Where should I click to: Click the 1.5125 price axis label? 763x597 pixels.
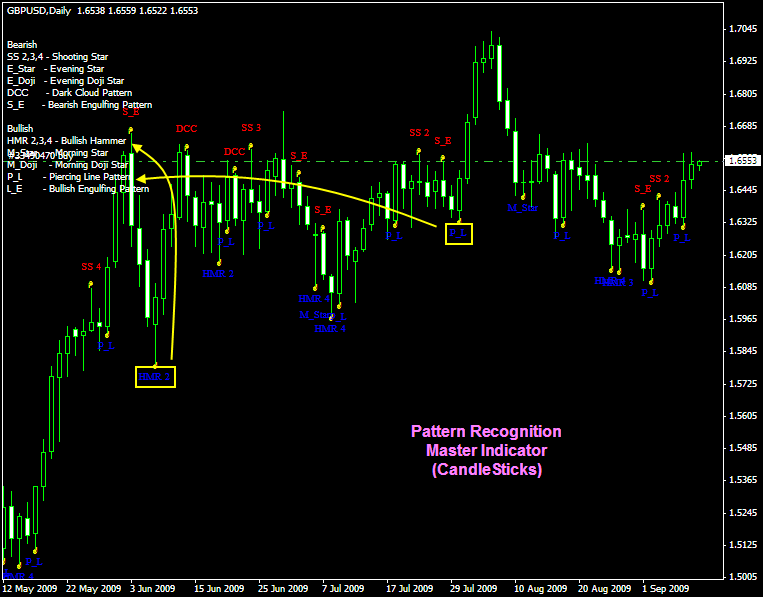[742, 545]
